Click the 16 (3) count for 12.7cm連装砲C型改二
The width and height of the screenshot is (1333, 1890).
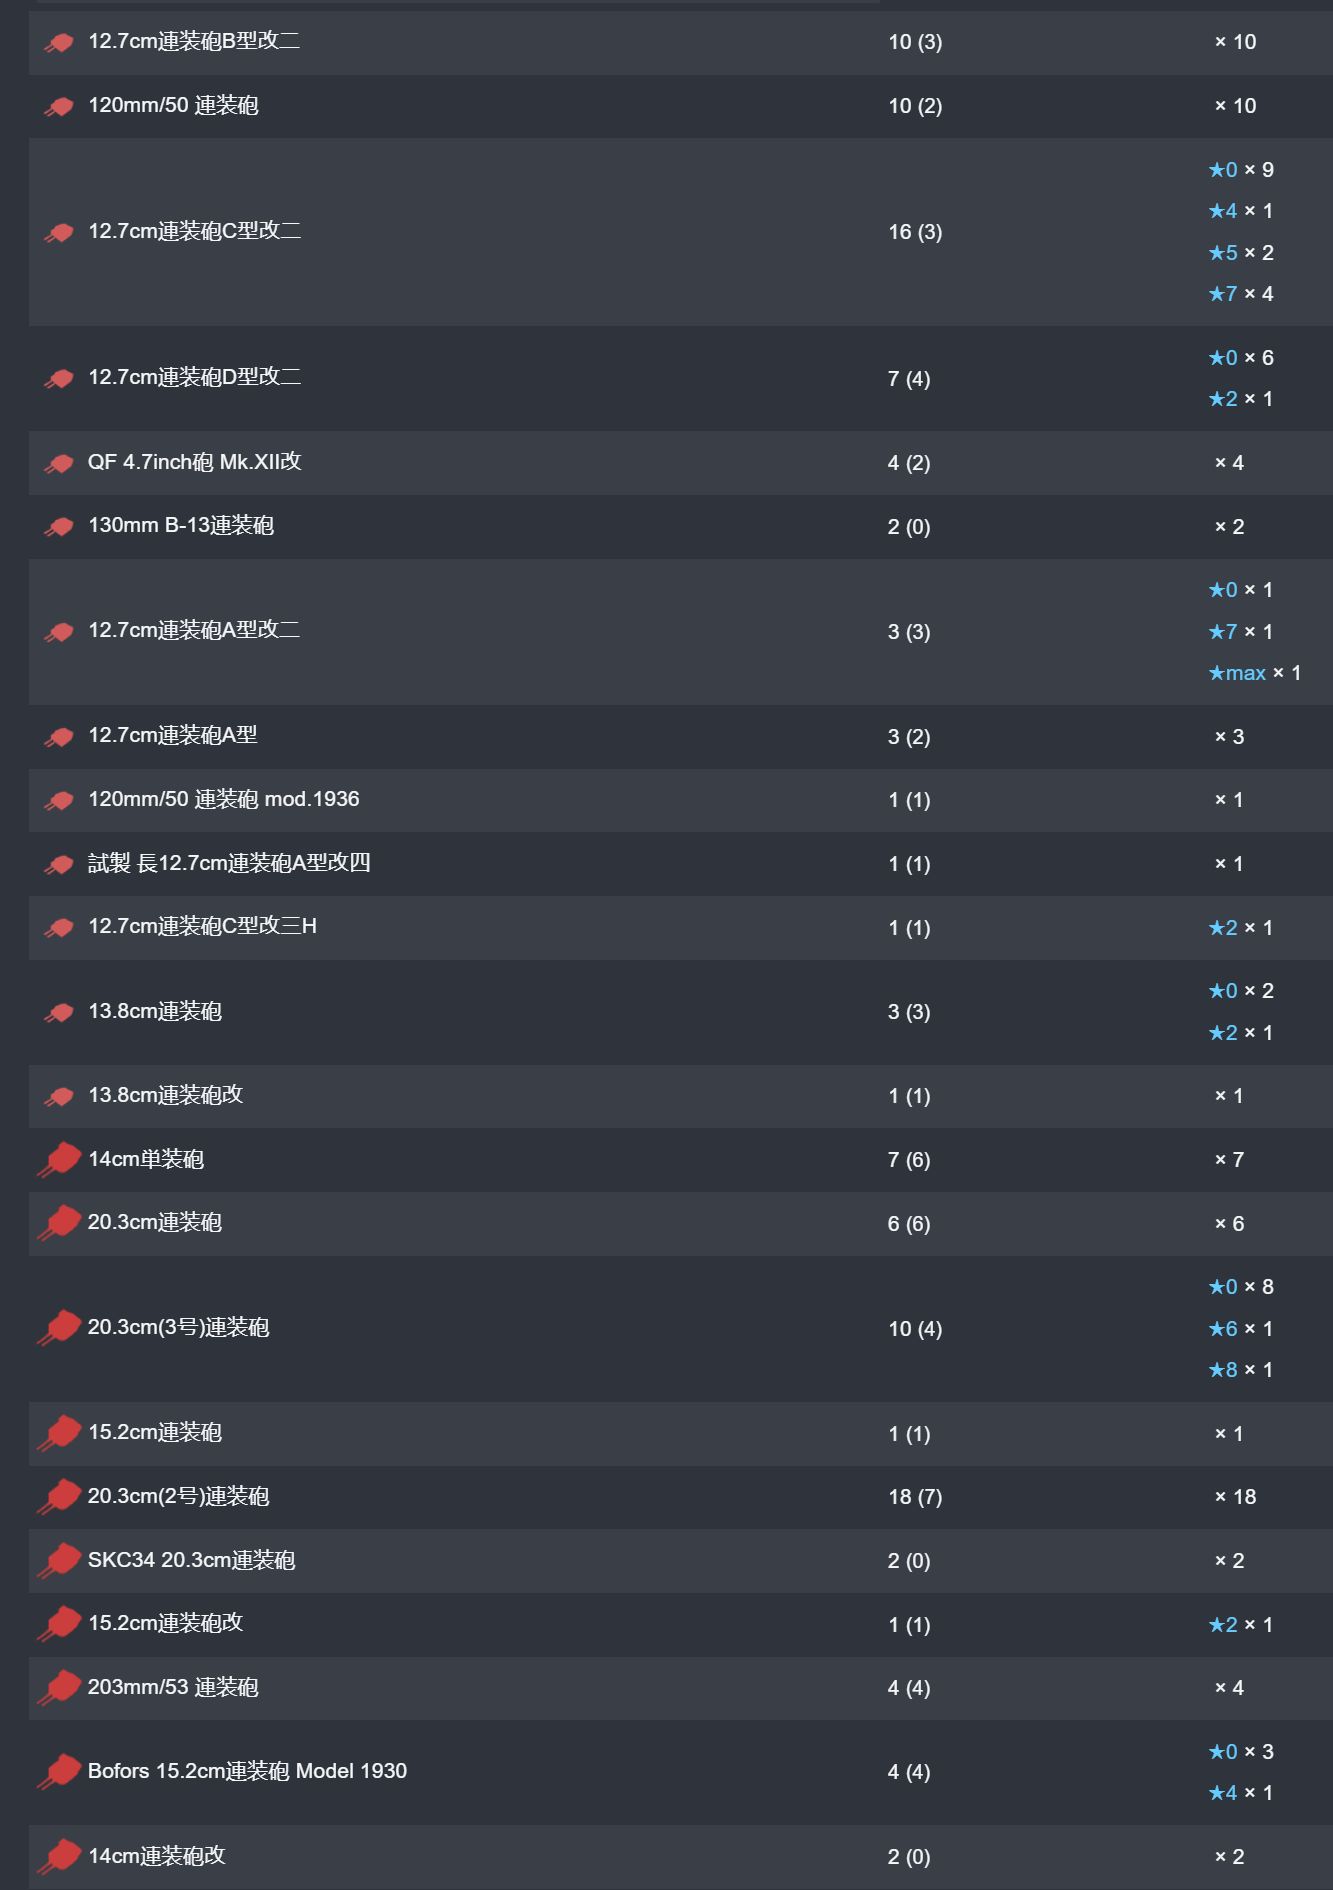[915, 232]
